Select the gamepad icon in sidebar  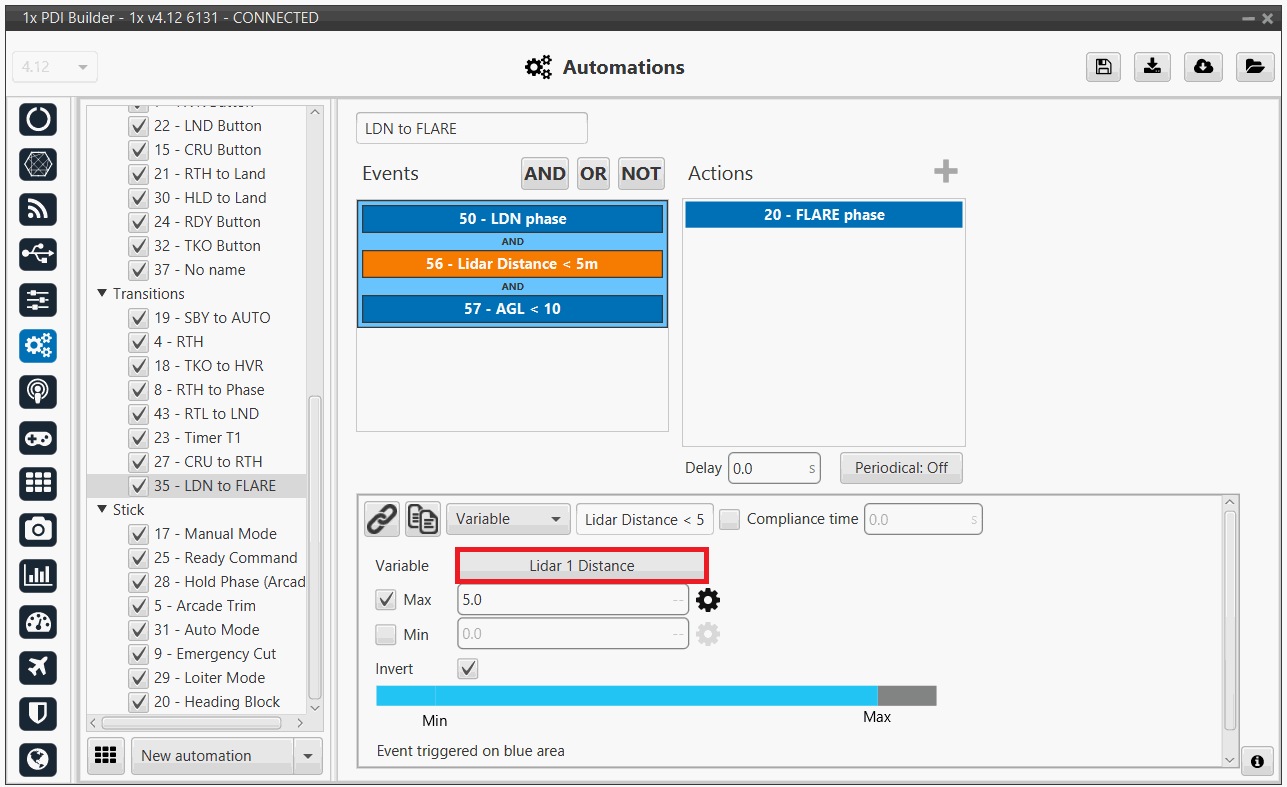(38, 438)
